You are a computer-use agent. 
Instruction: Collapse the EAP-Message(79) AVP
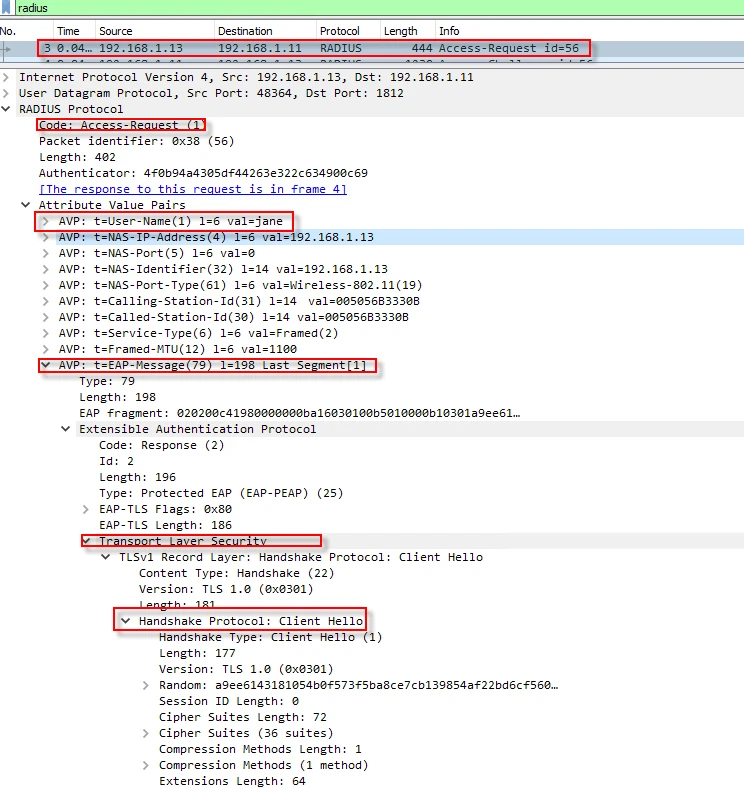coord(46,365)
